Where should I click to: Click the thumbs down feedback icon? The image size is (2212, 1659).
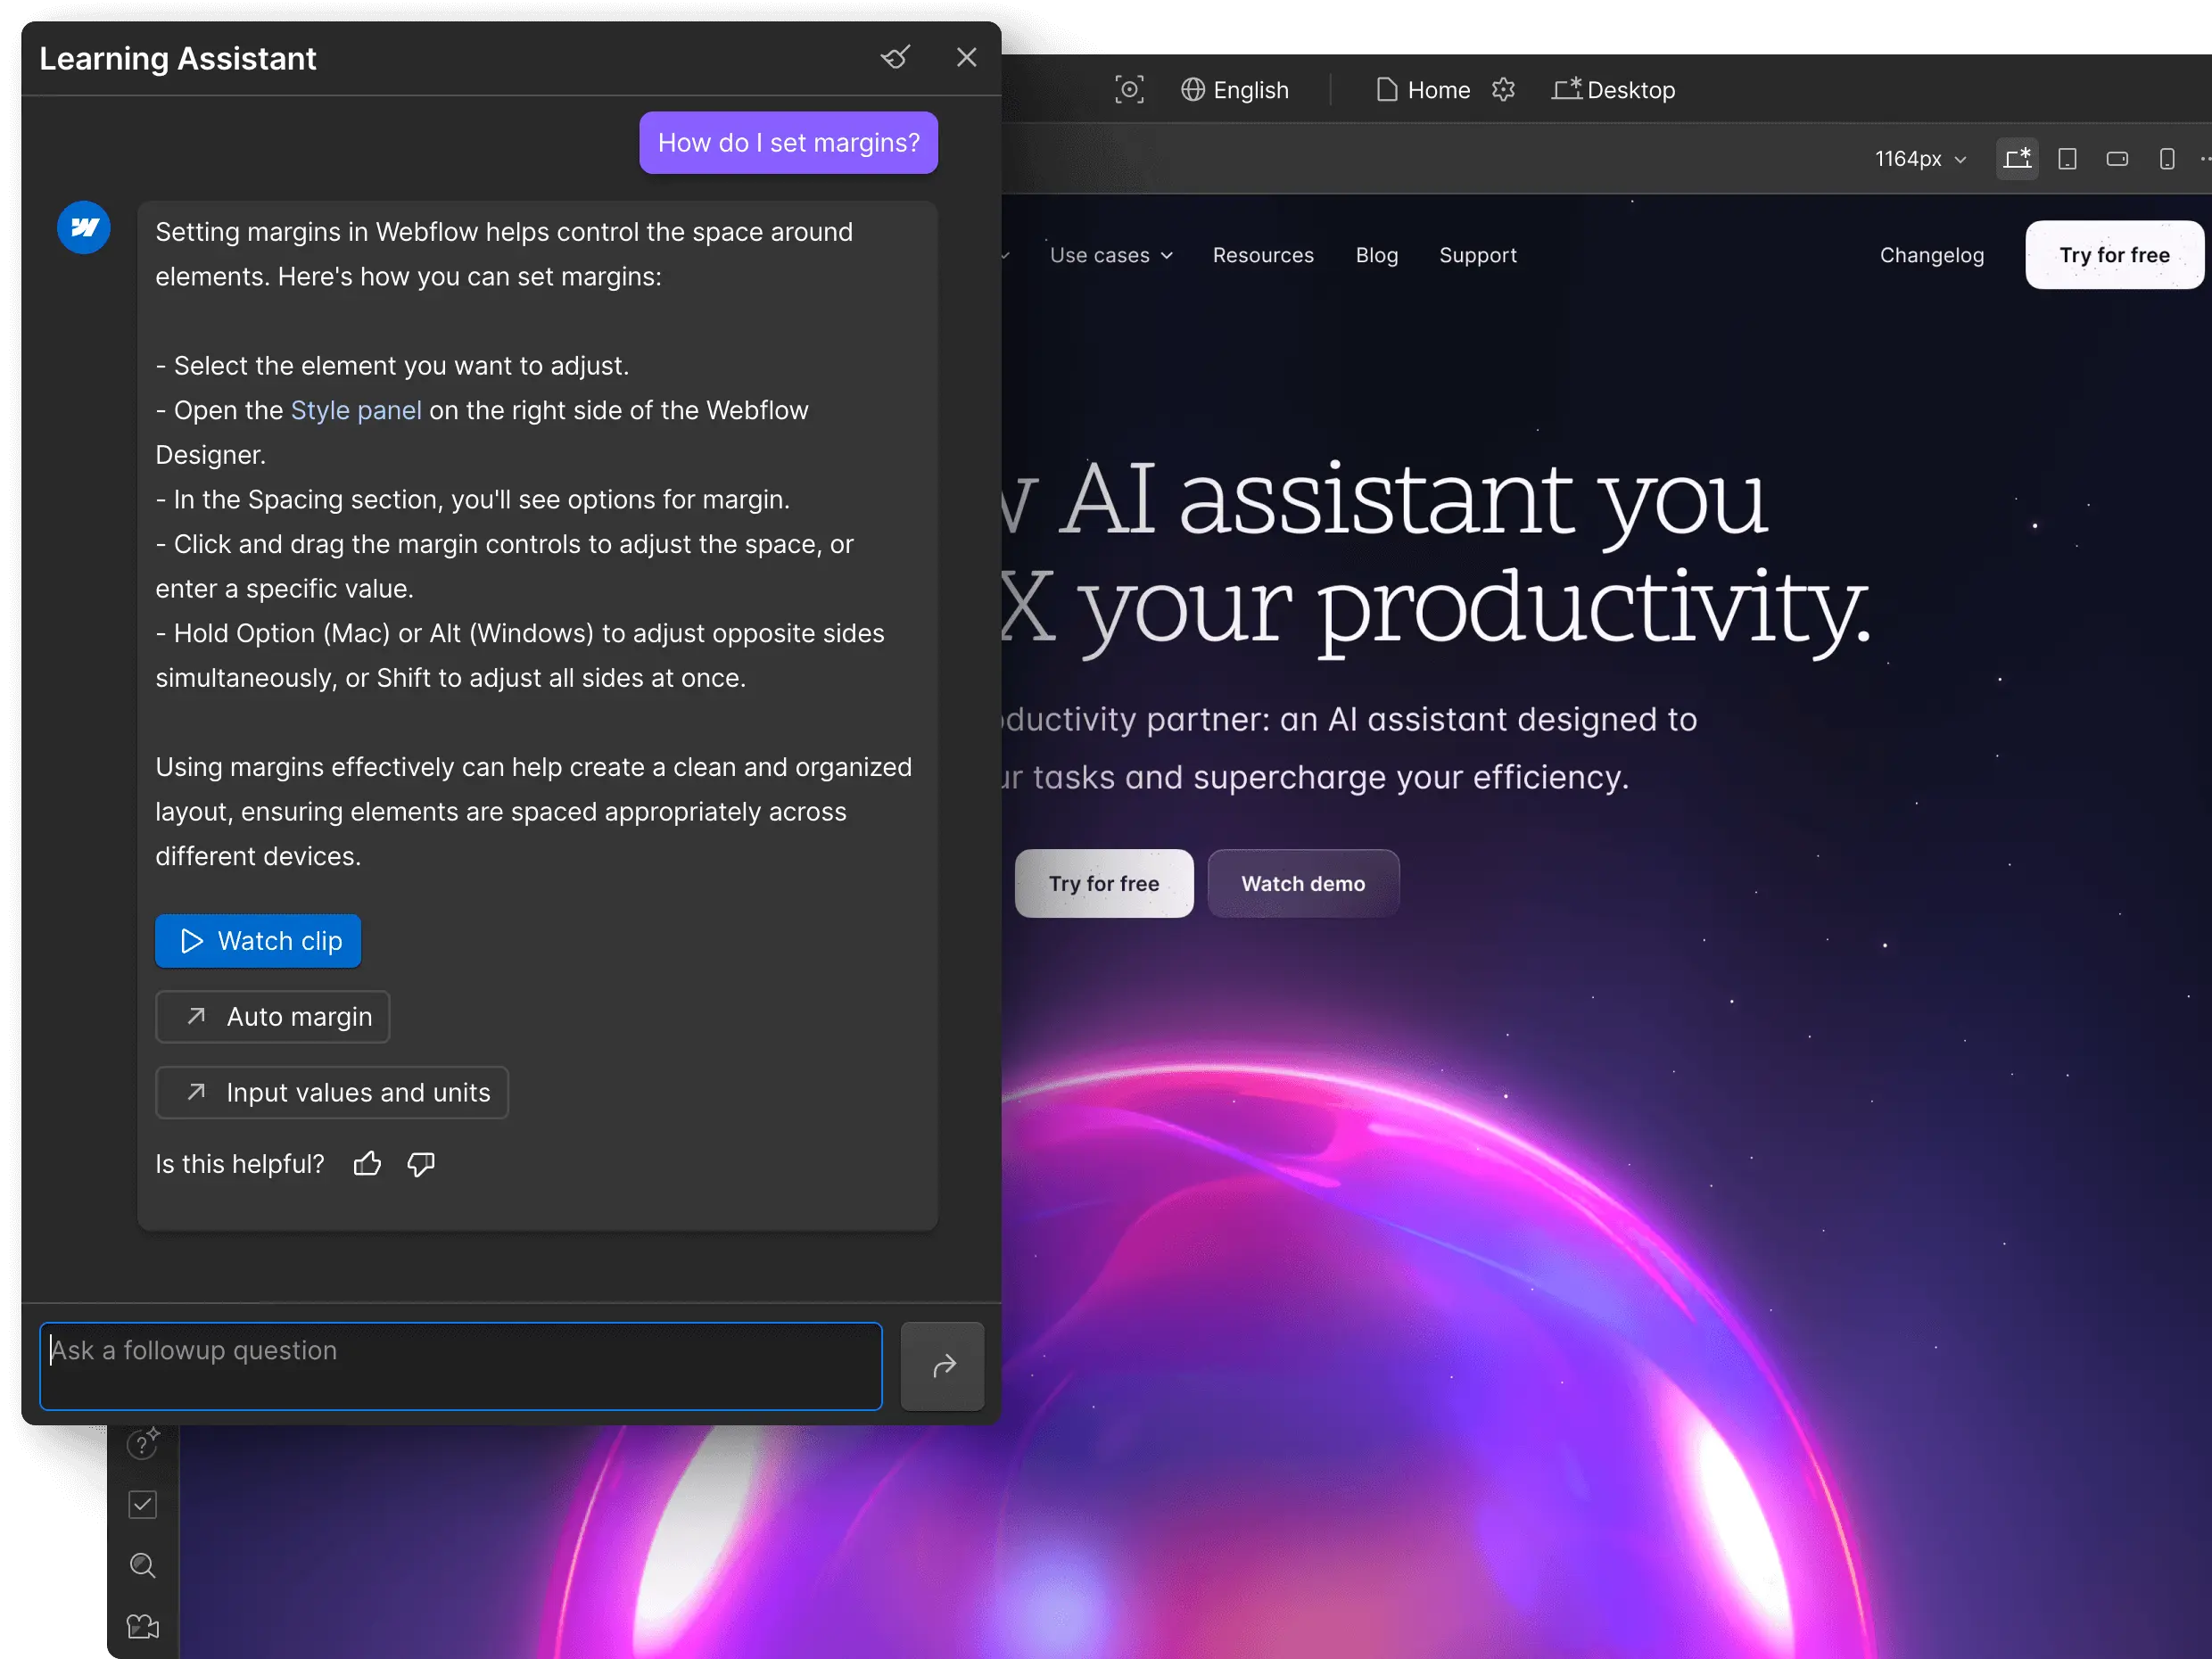(421, 1164)
